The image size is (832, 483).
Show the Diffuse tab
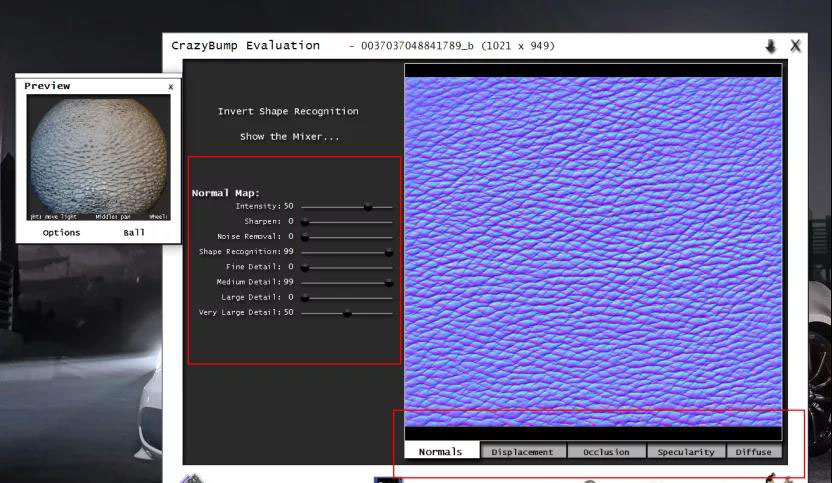pyautogui.click(x=753, y=451)
